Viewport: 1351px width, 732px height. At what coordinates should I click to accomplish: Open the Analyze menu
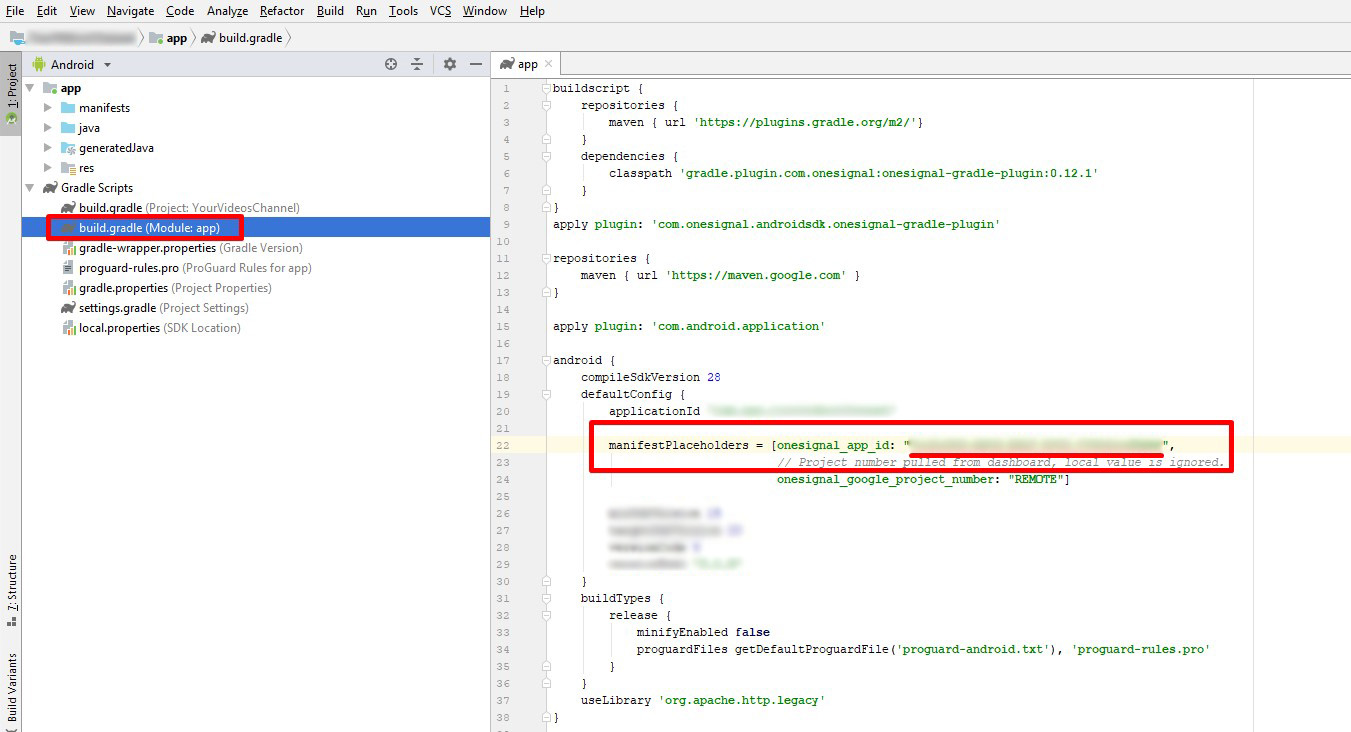click(x=227, y=11)
